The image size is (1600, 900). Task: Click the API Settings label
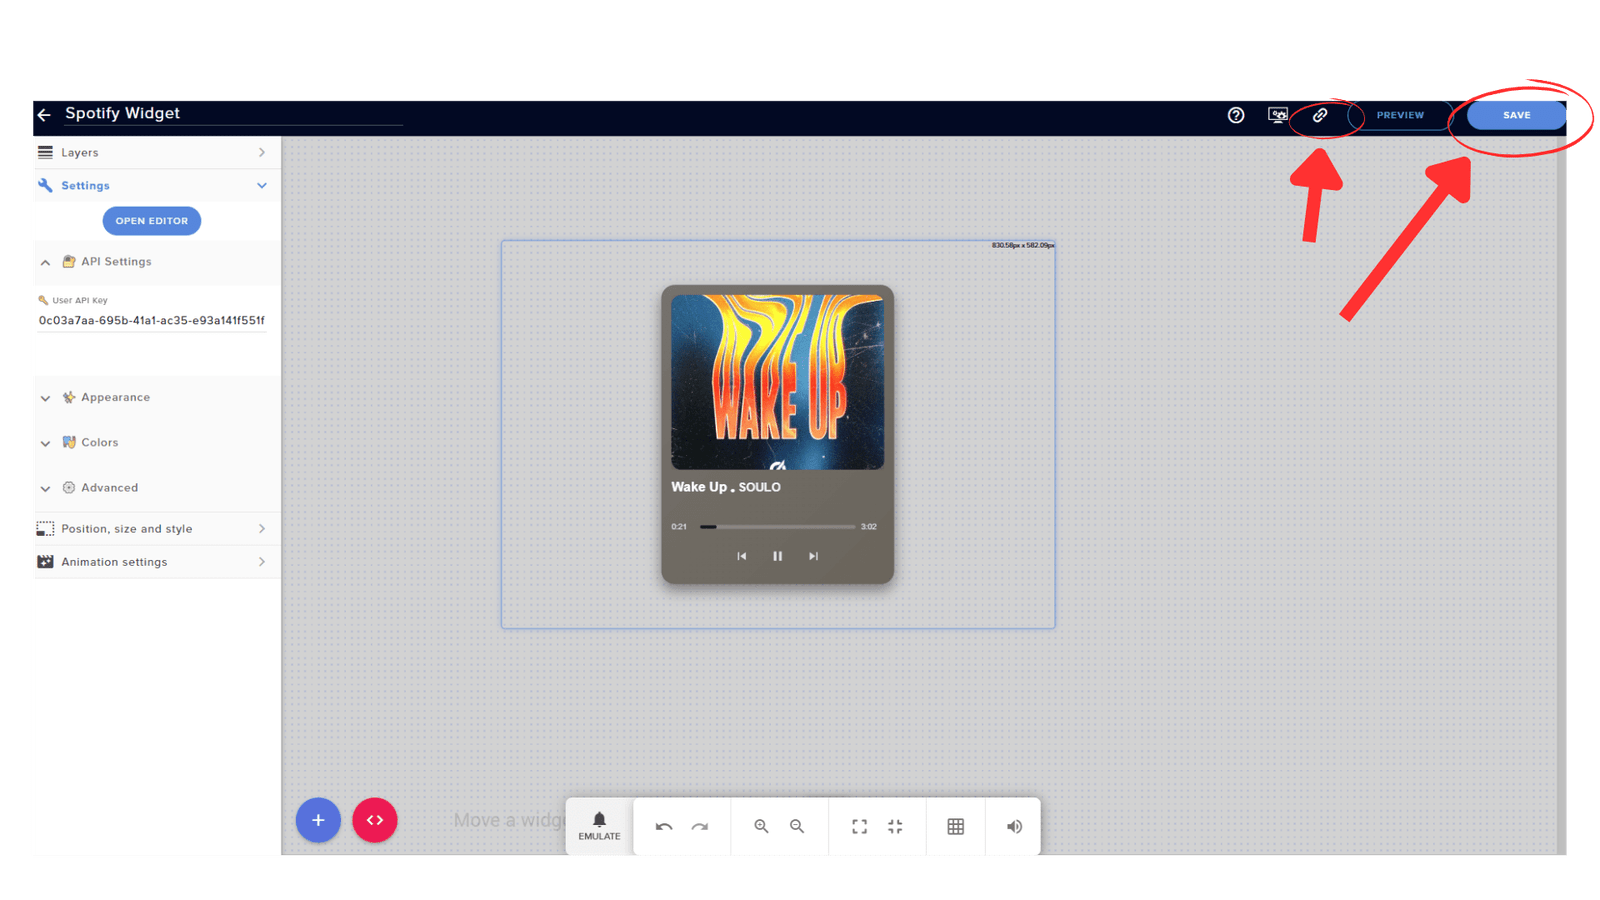click(x=116, y=262)
